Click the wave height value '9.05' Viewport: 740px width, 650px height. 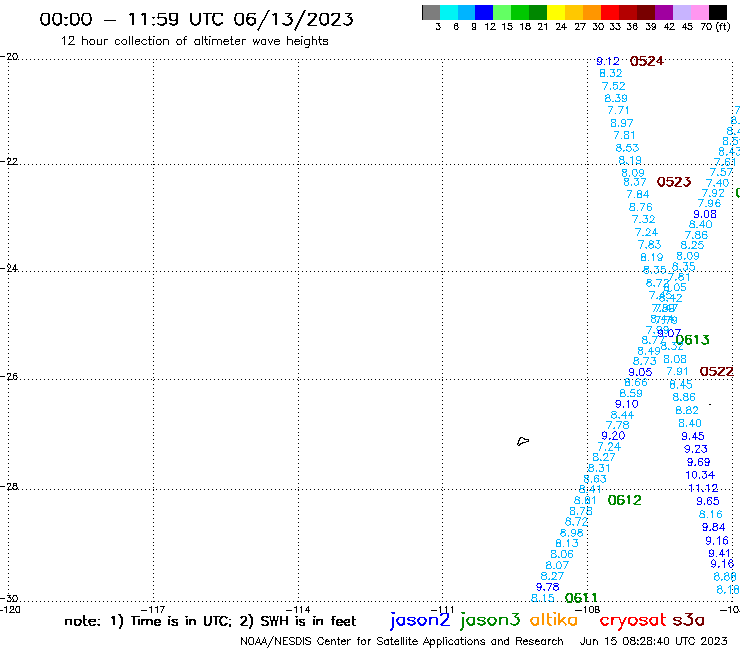click(x=640, y=372)
